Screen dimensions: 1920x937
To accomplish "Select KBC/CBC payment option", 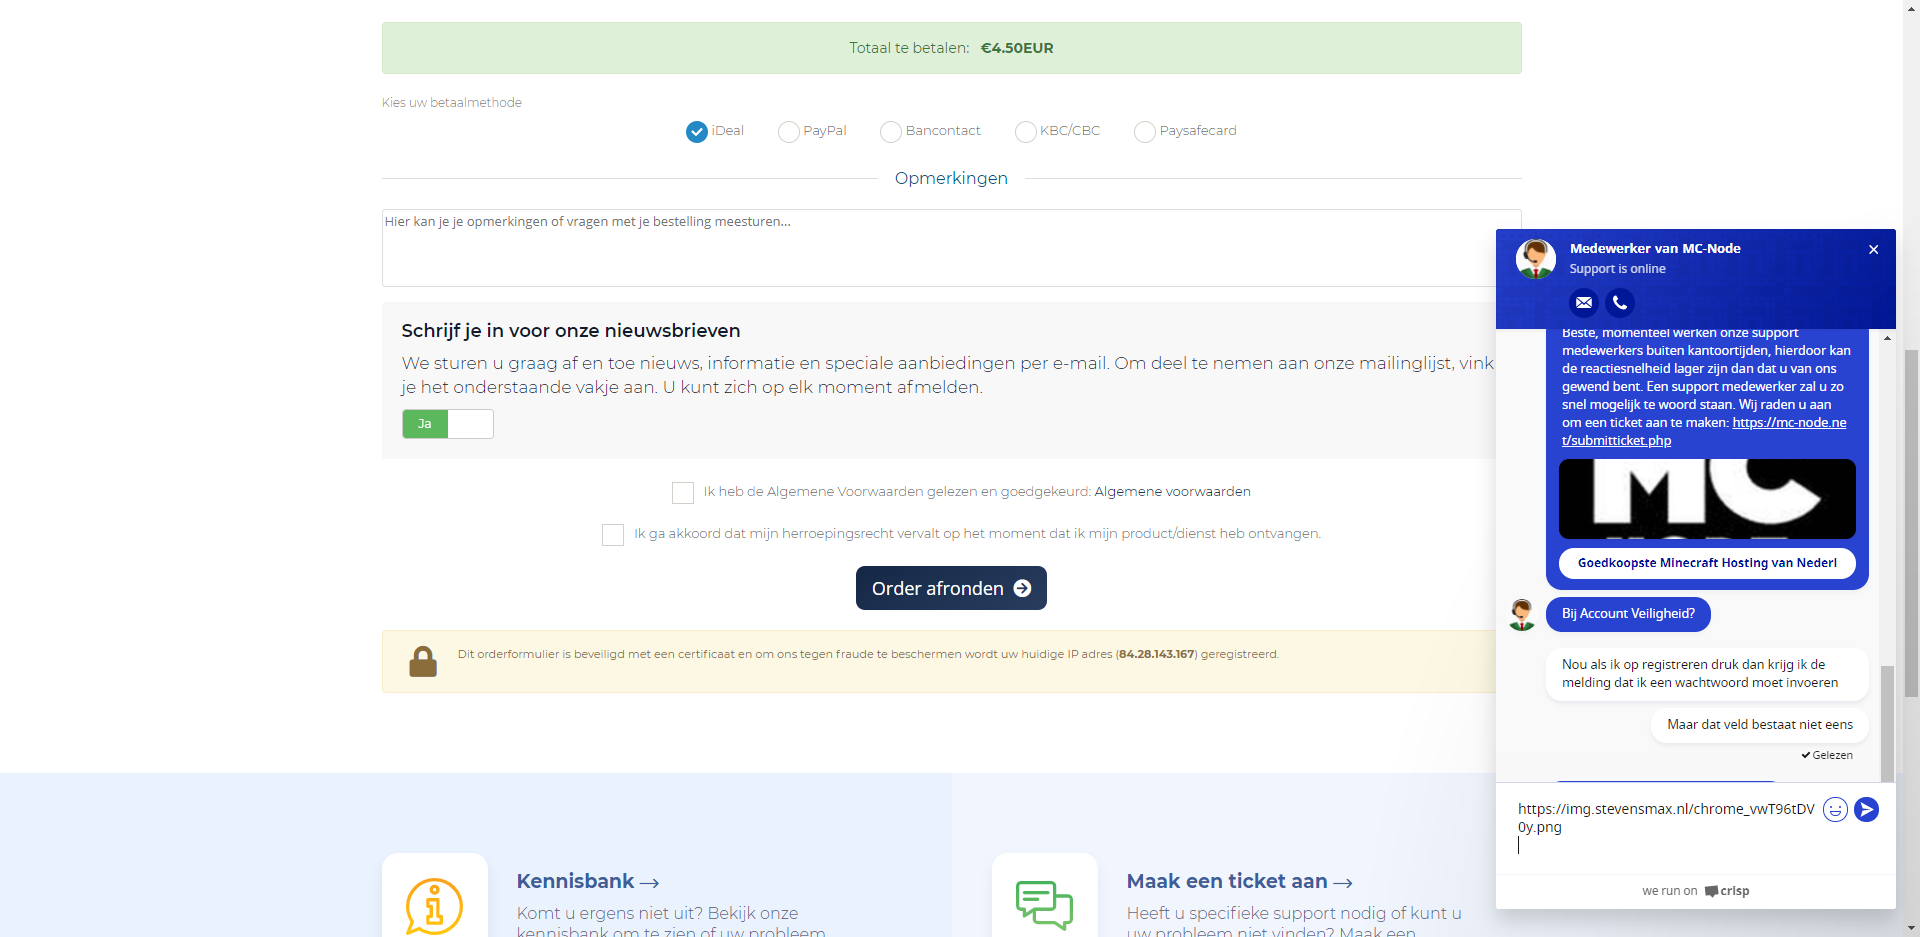I will coord(1025,132).
